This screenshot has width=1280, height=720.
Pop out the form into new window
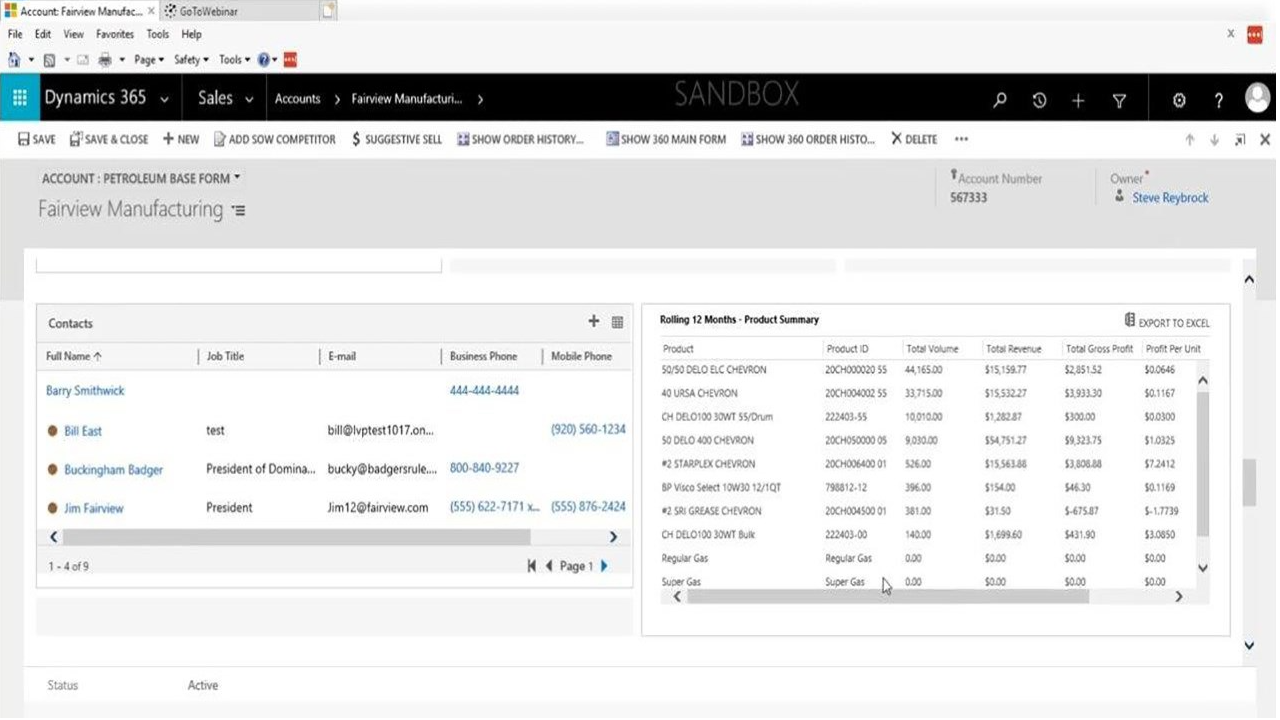coord(1240,140)
